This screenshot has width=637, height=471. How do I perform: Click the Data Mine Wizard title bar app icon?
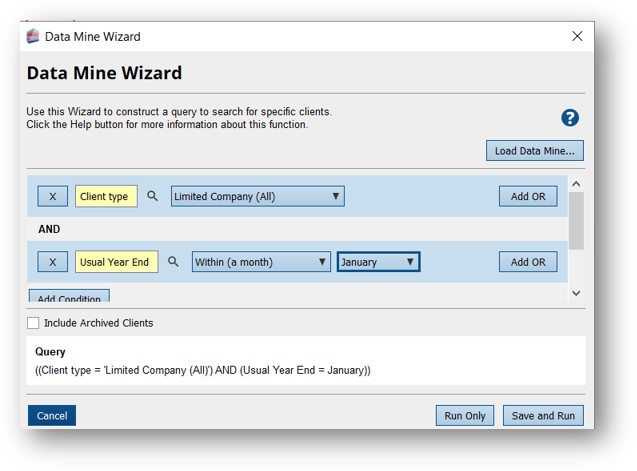34,36
